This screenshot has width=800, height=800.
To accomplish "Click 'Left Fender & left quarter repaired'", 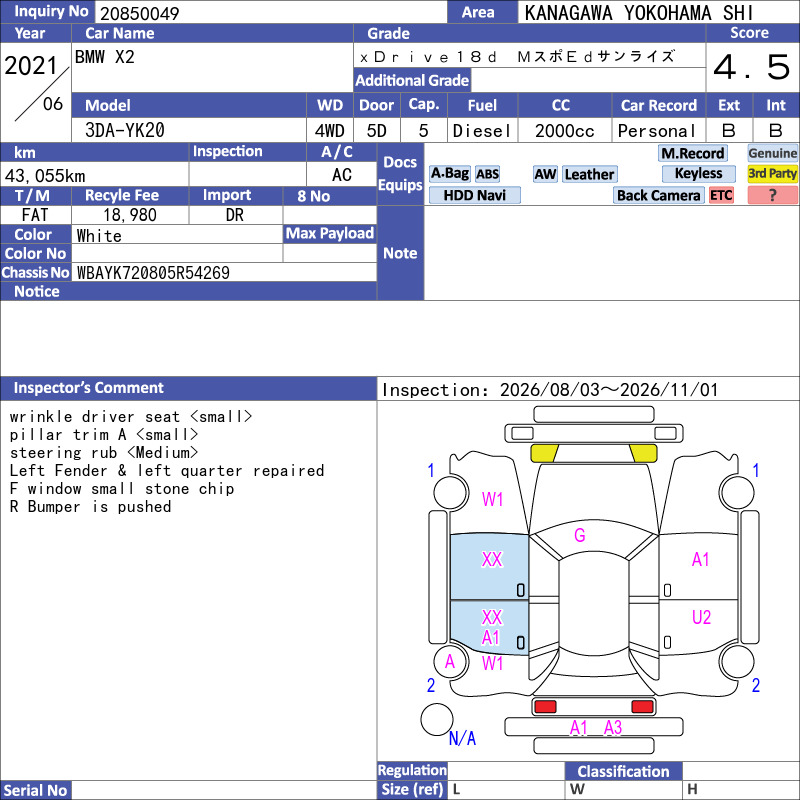I will [167, 470].
